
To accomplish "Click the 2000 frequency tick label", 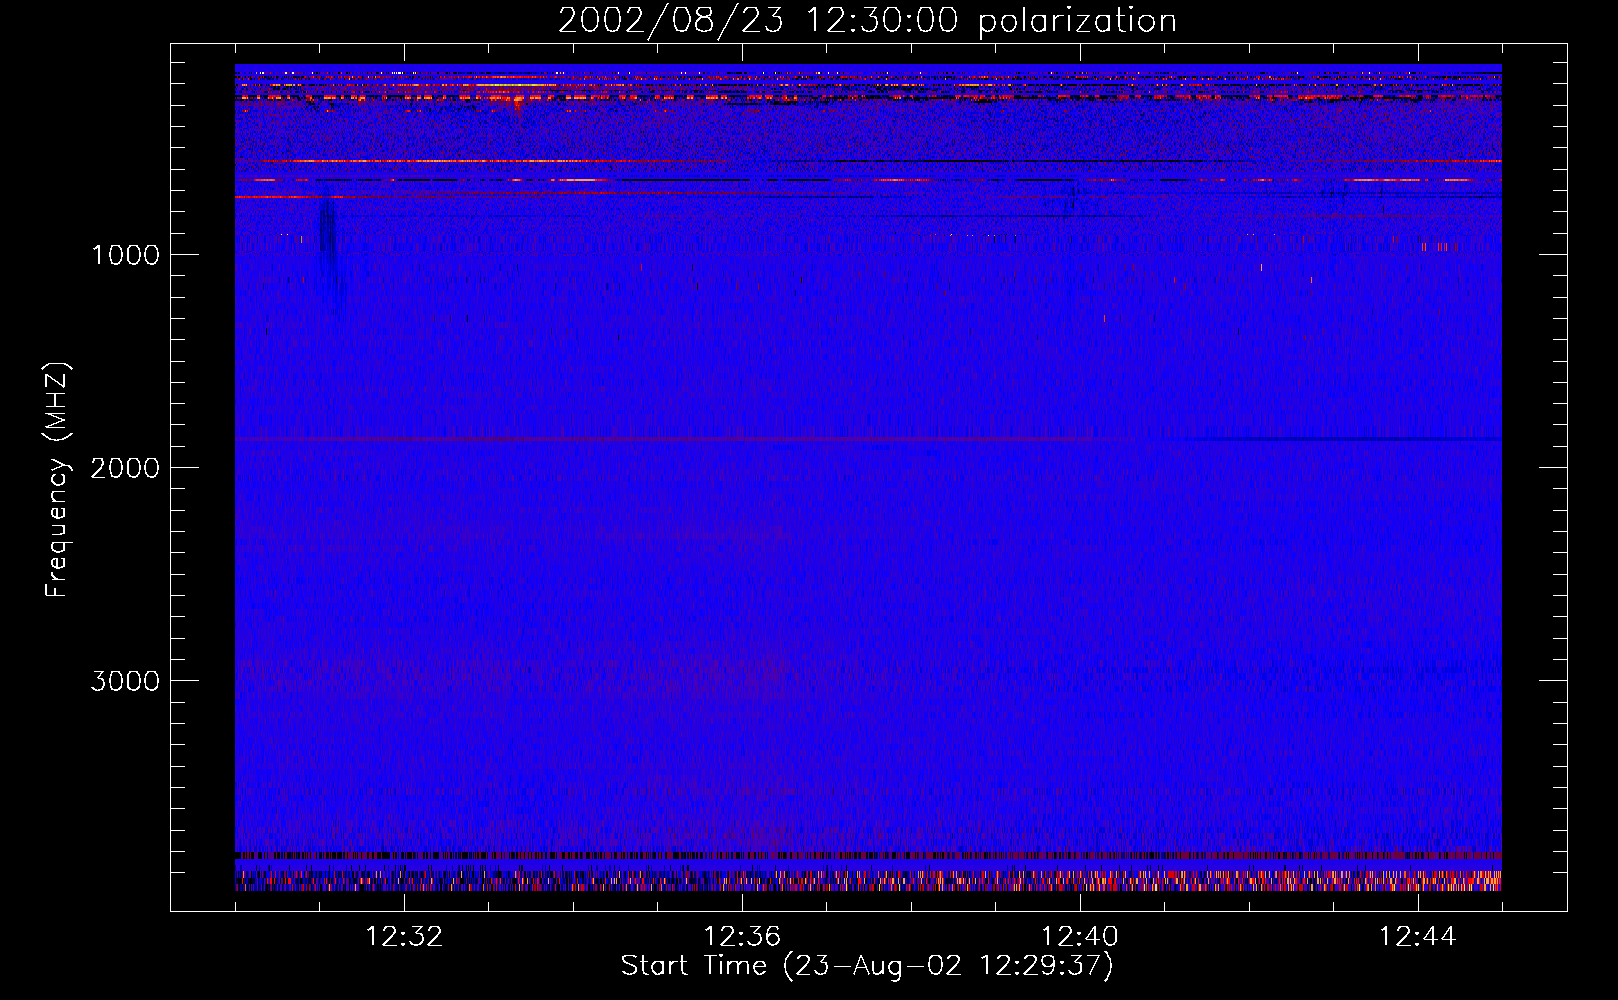I will click(x=125, y=468).
